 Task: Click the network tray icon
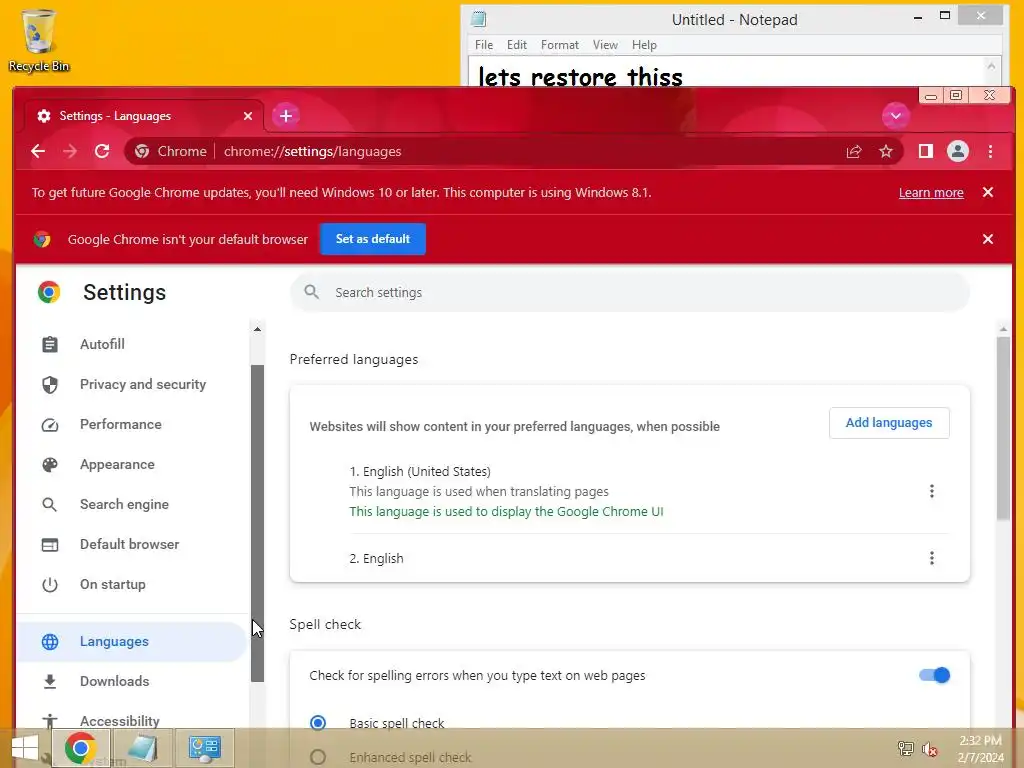tap(905, 749)
